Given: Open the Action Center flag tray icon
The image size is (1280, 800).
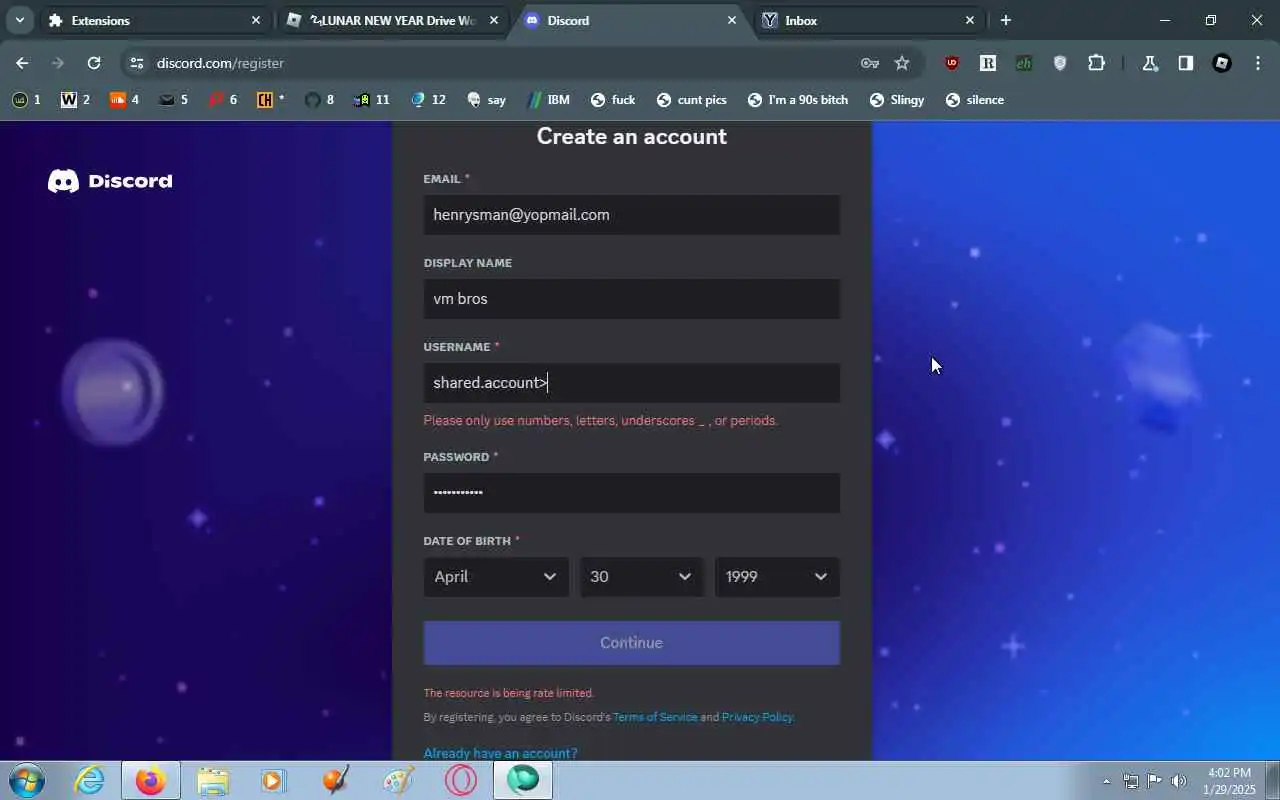Looking at the screenshot, I should (x=1154, y=781).
